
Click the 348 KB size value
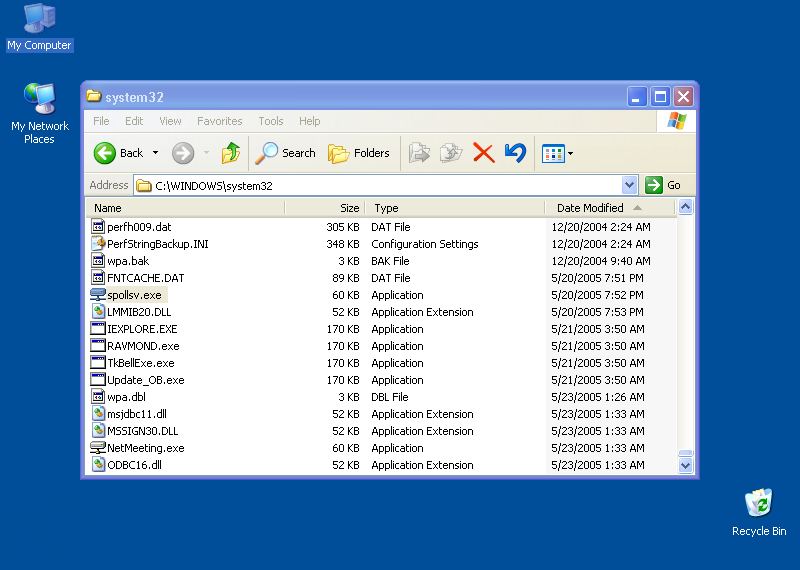coord(343,244)
